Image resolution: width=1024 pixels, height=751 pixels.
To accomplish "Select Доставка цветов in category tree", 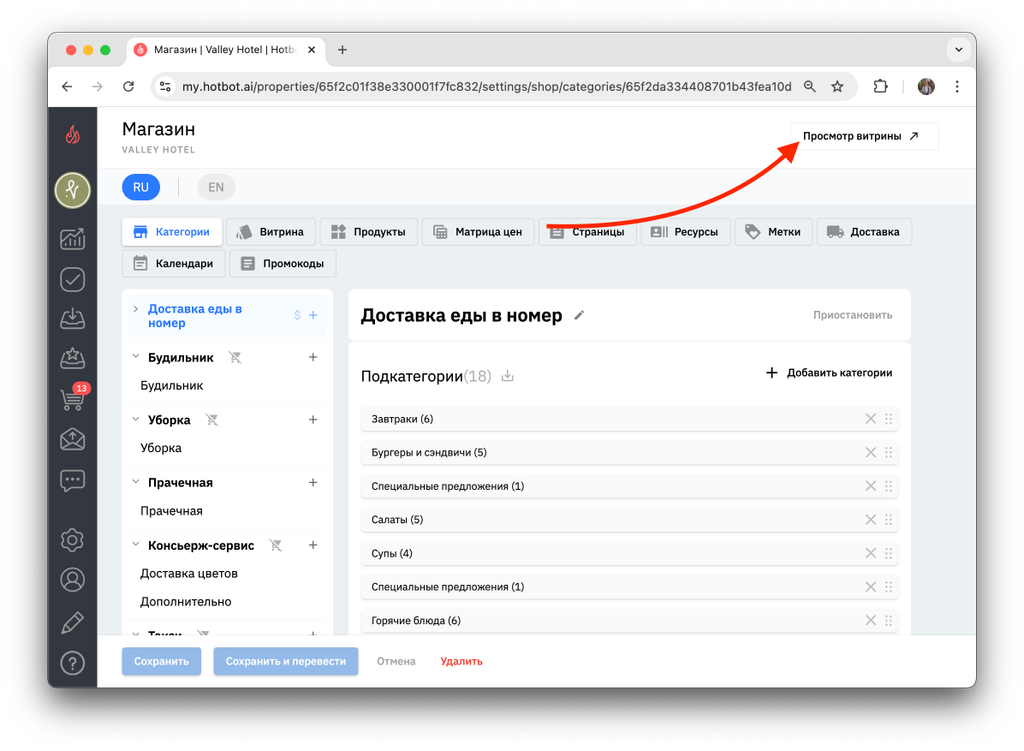I will [189, 573].
